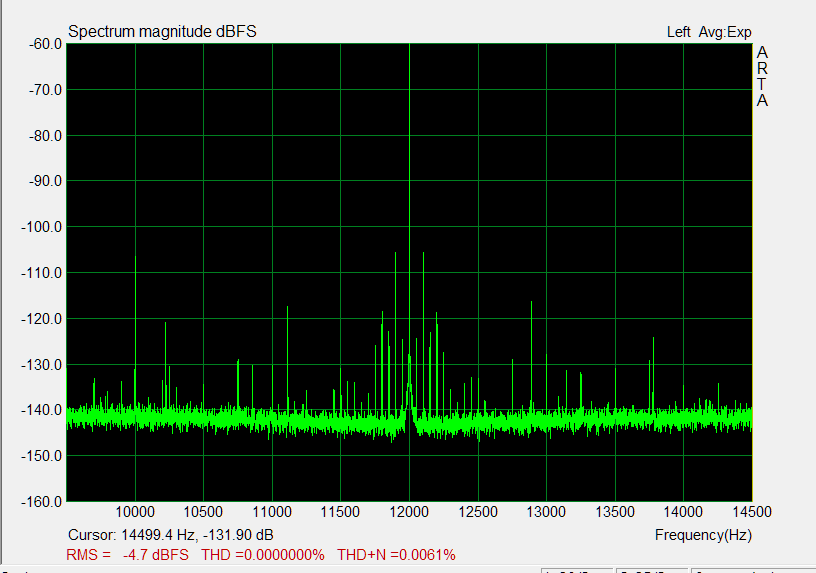Click the 11000 frequency axis label
Image resolution: width=816 pixels, height=573 pixels.
tap(272, 512)
